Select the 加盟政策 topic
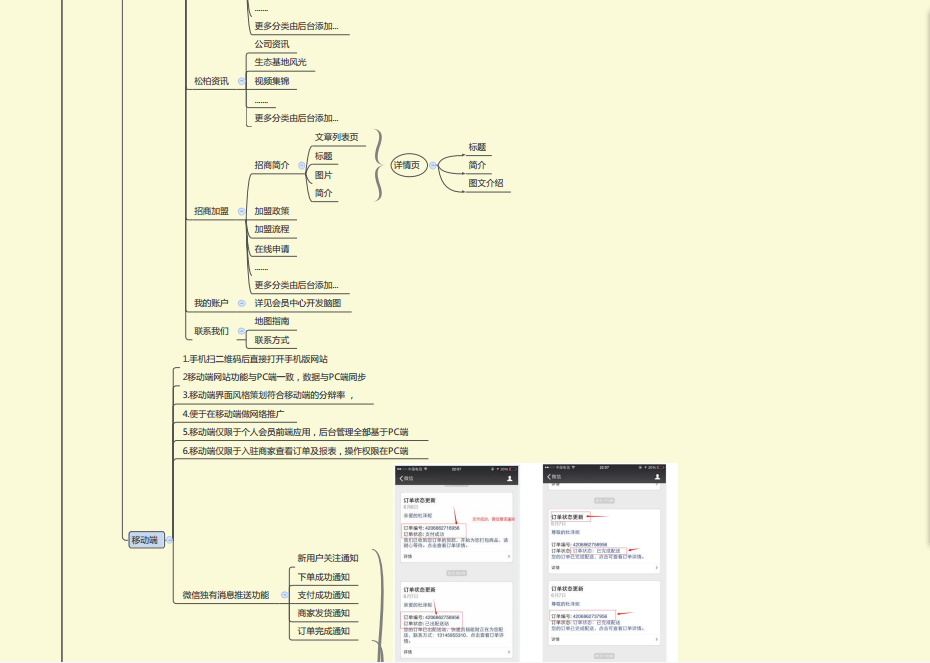This screenshot has width=930, height=663. [271, 211]
